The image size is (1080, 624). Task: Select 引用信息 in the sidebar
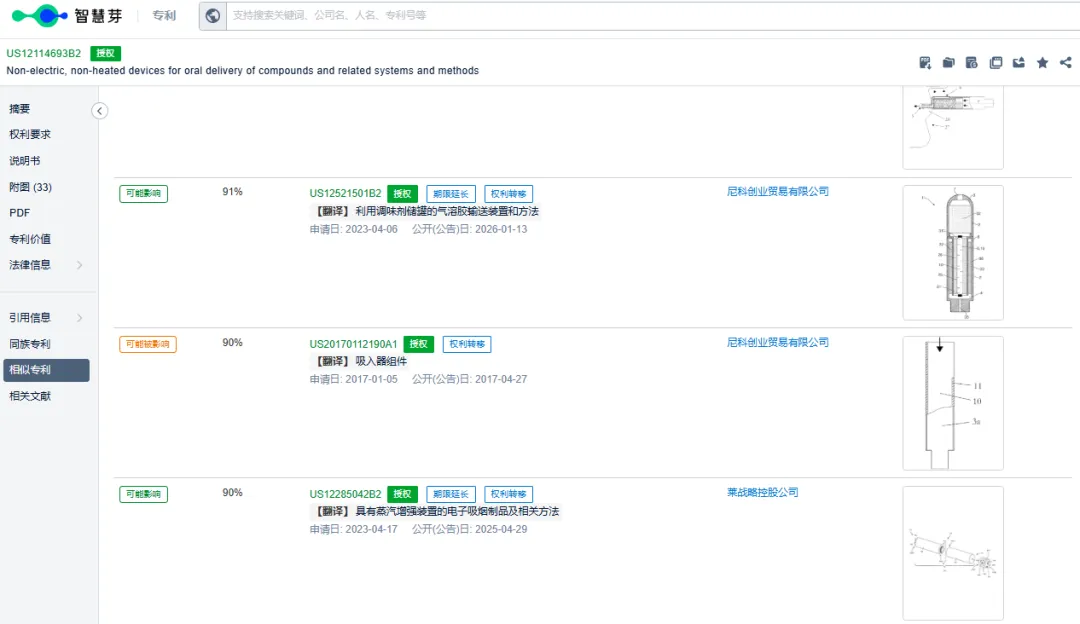30,318
